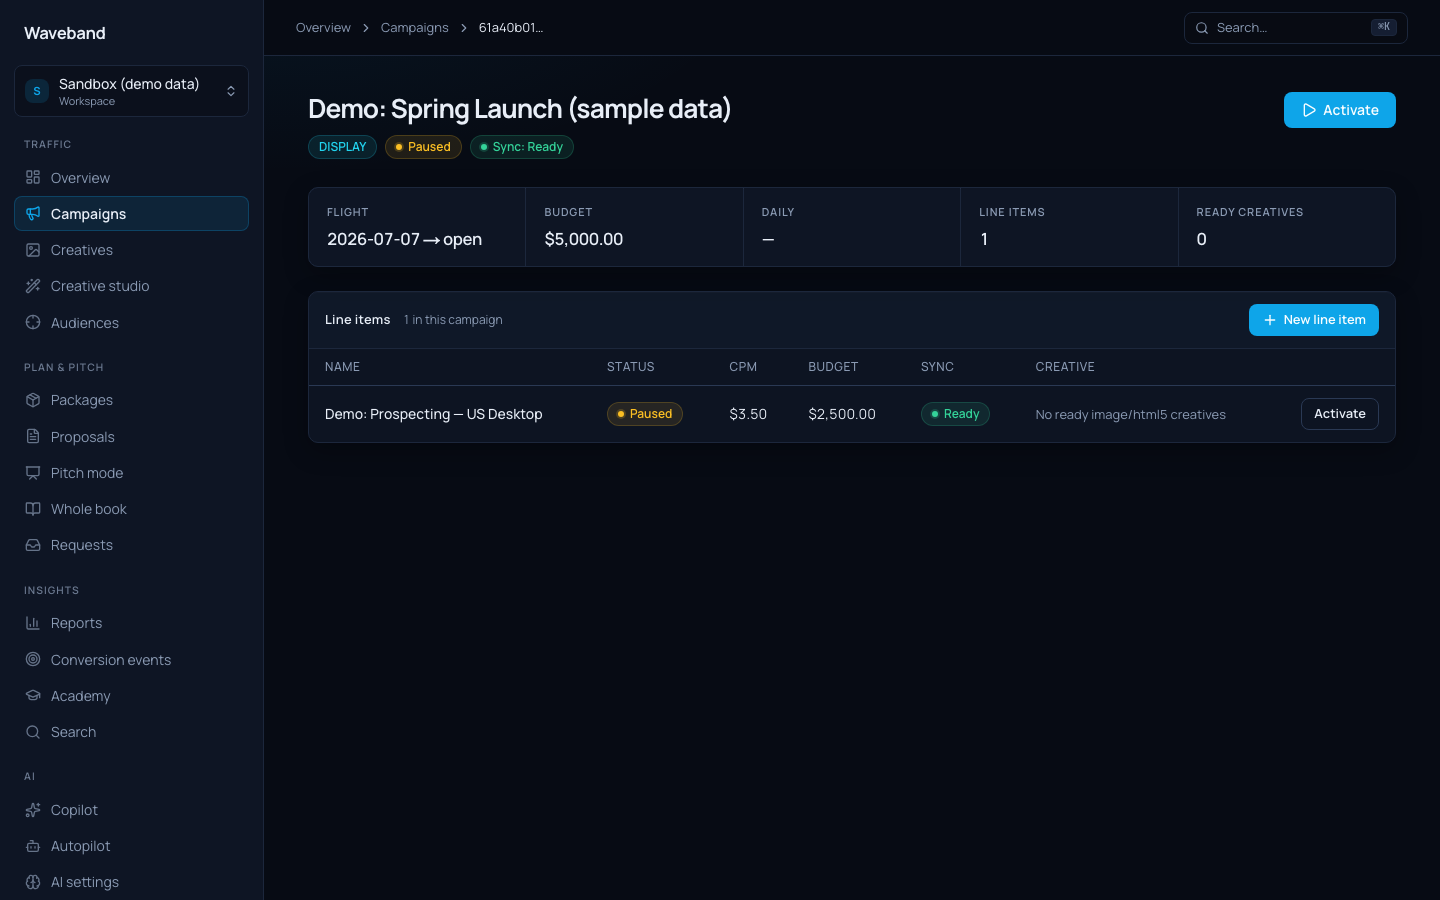Open the Copilot sparkle icon
The height and width of the screenshot is (900, 1440).
tap(33, 810)
